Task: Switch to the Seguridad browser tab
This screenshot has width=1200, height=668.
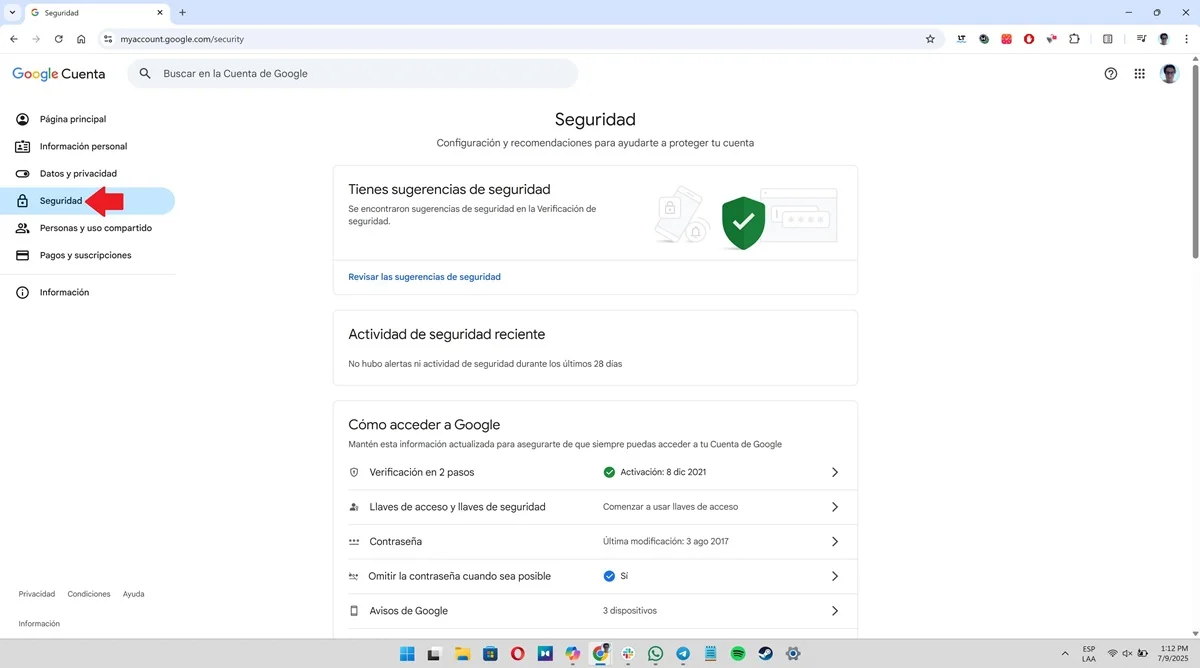Action: (90, 13)
